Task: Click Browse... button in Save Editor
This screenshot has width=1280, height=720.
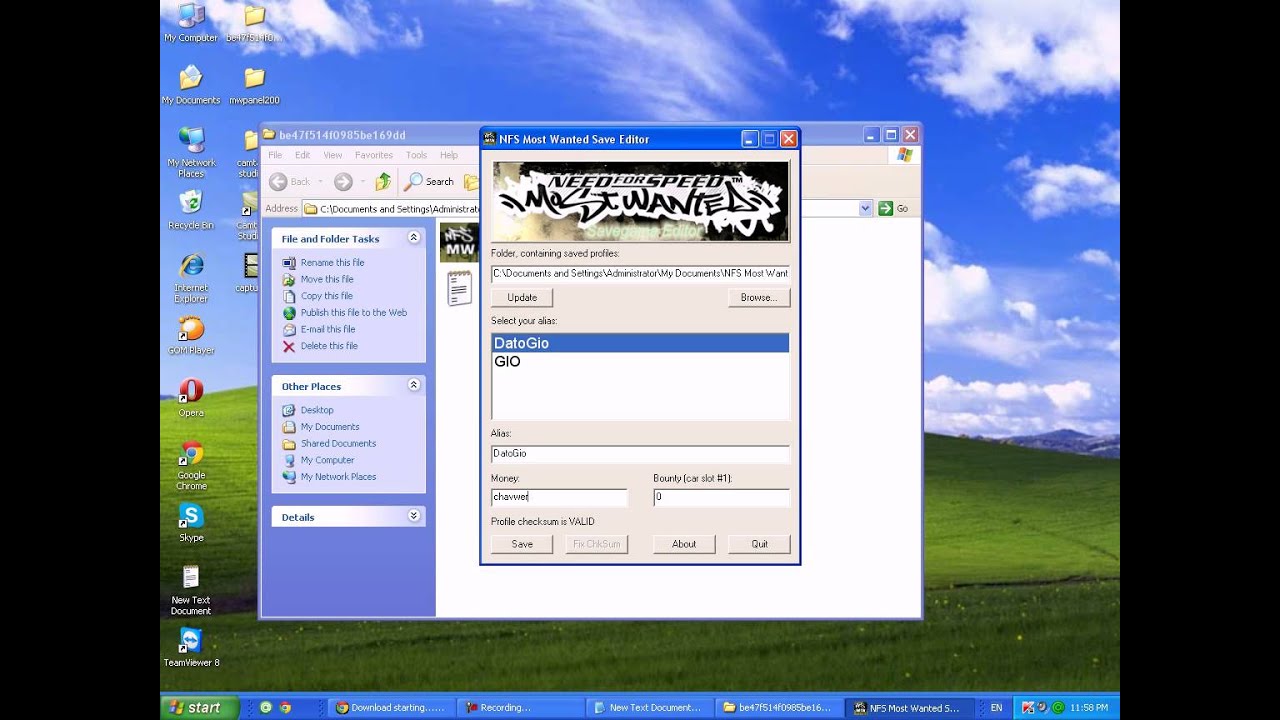Action: 758,297
